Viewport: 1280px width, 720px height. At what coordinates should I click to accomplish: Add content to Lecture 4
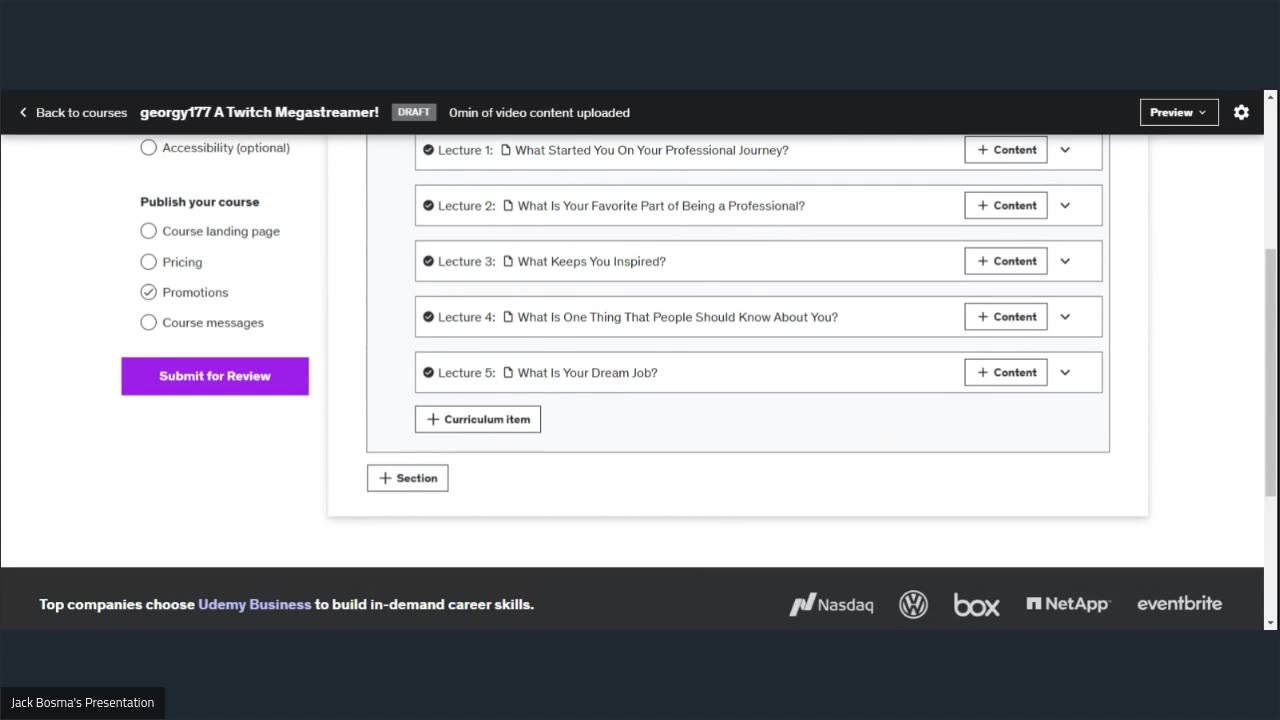pyautogui.click(x=1006, y=317)
